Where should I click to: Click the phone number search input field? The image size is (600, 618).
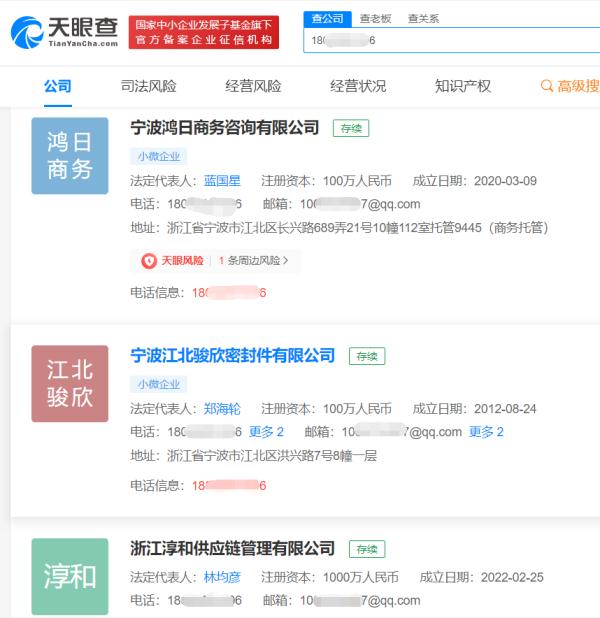[452, 40]
